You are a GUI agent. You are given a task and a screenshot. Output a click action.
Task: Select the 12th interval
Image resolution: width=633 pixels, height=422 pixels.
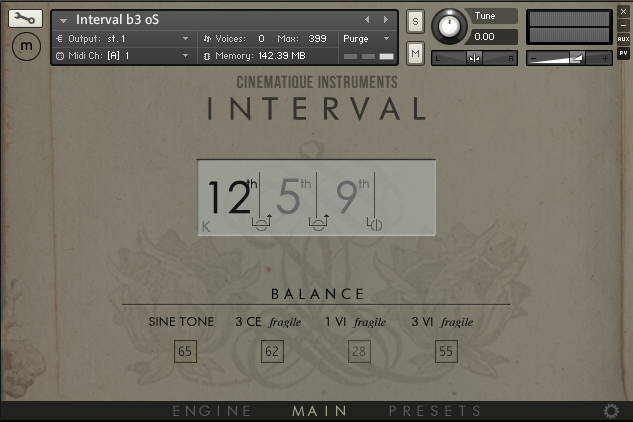pos(232,196)
